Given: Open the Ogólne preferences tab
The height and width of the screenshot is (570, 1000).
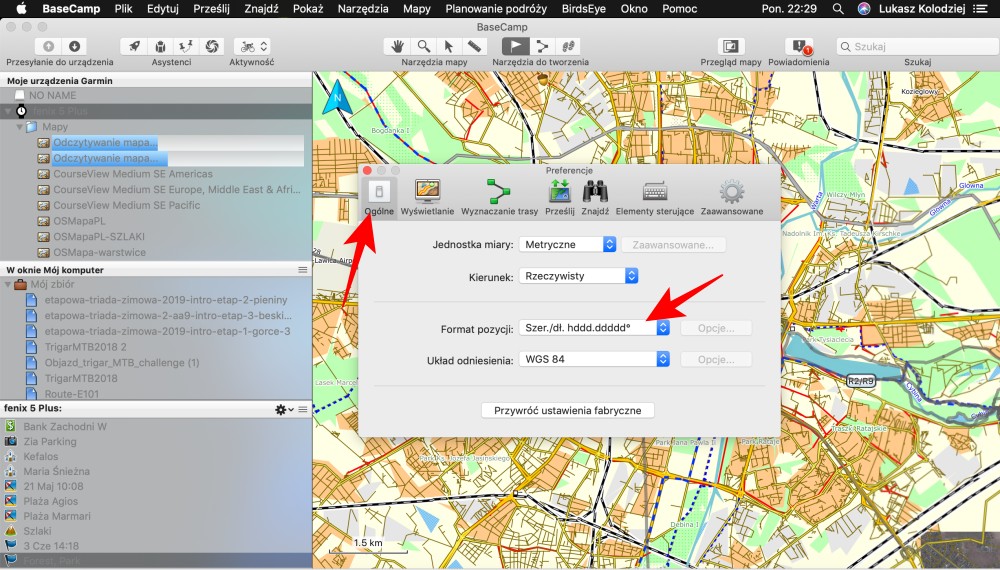Looking at the screenshot, I should click(379, 198).
